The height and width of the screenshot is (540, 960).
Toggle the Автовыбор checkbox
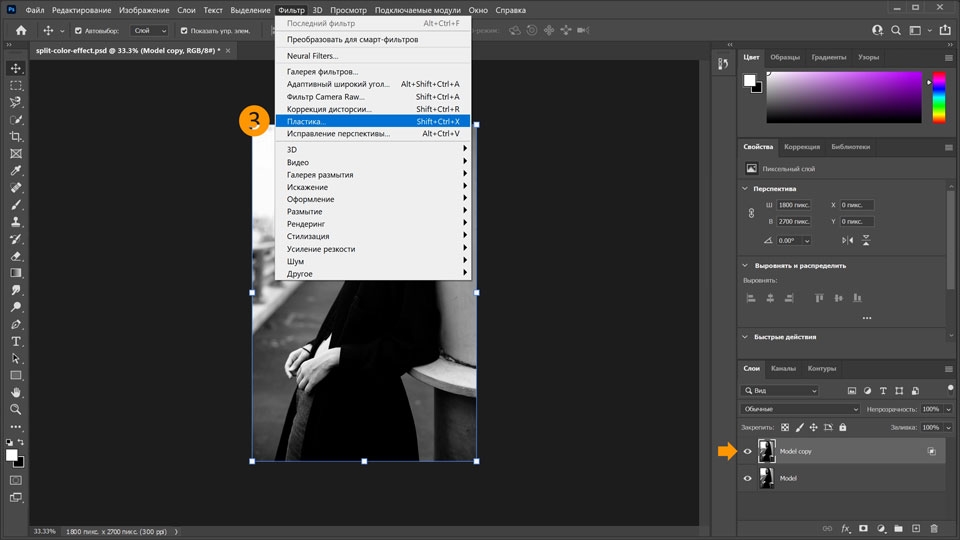[x=78, y=31]
